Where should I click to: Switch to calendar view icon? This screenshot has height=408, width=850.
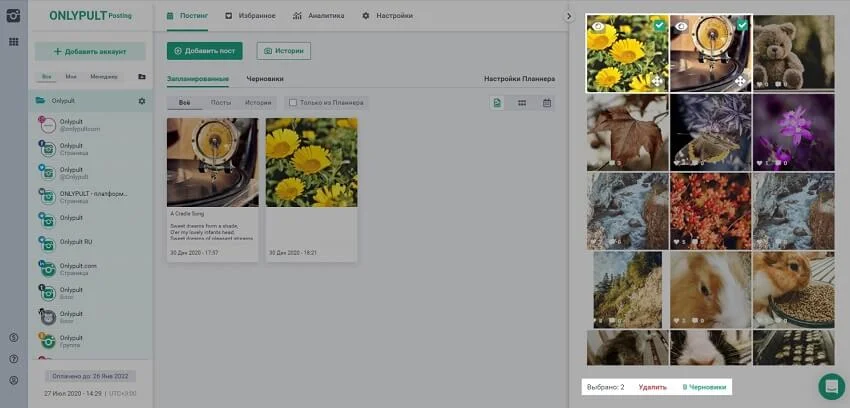coord(547,103)
